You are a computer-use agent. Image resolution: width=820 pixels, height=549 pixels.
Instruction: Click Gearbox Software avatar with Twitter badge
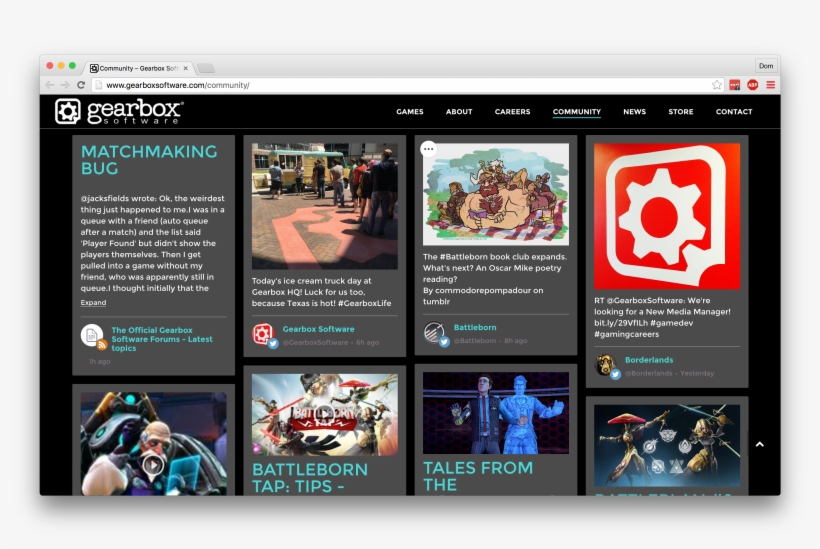click(263, 335)
